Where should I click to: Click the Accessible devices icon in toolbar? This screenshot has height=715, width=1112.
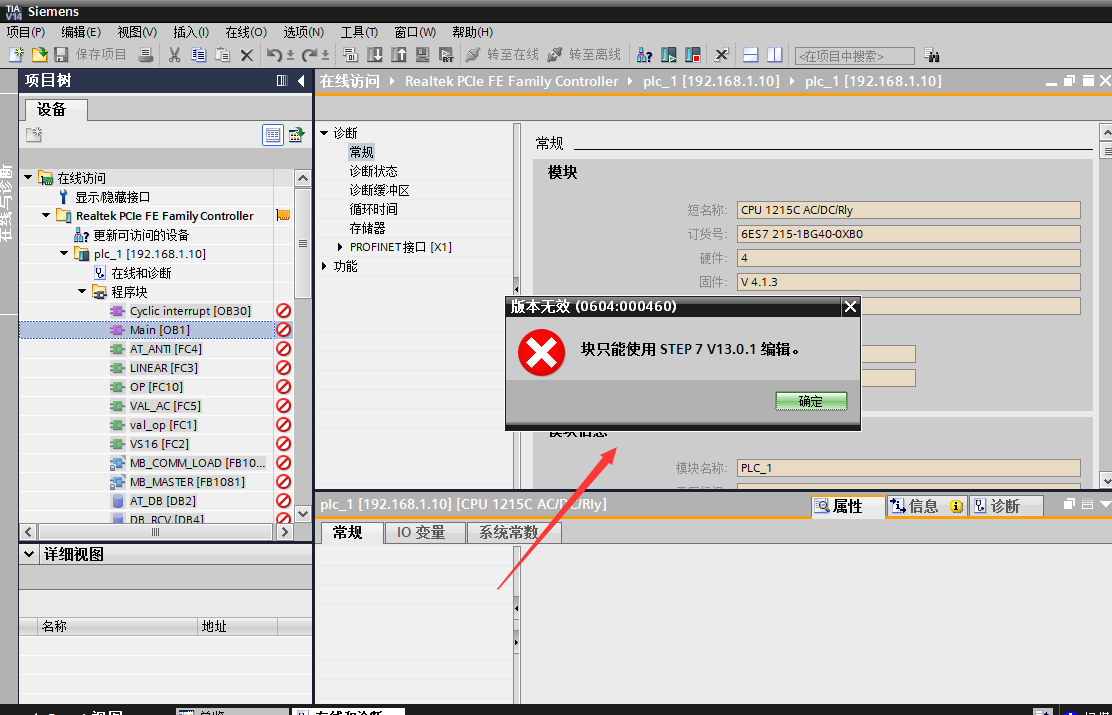pyautogui.click(x=645, y=55)
